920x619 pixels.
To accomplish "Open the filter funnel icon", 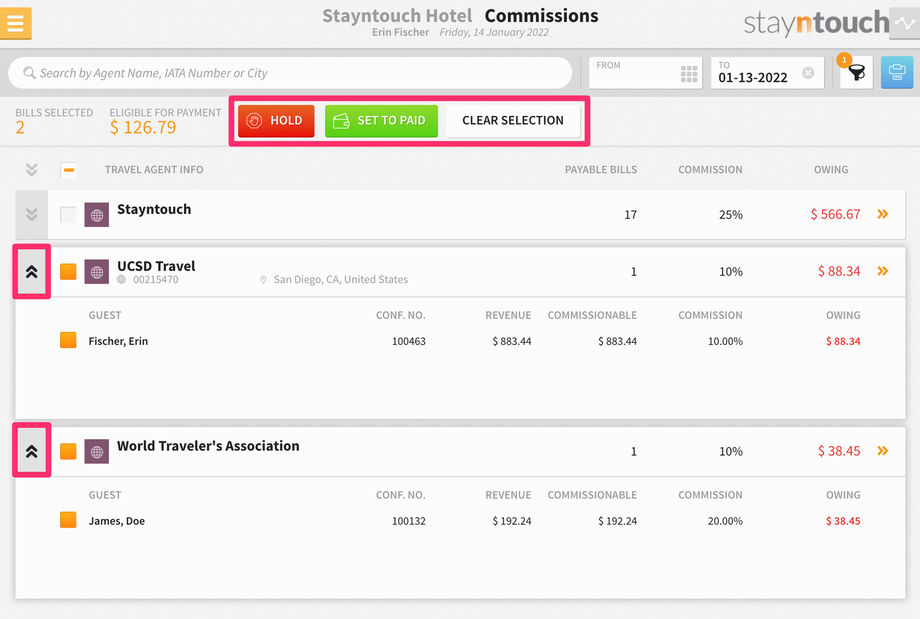I will (856, 73).
